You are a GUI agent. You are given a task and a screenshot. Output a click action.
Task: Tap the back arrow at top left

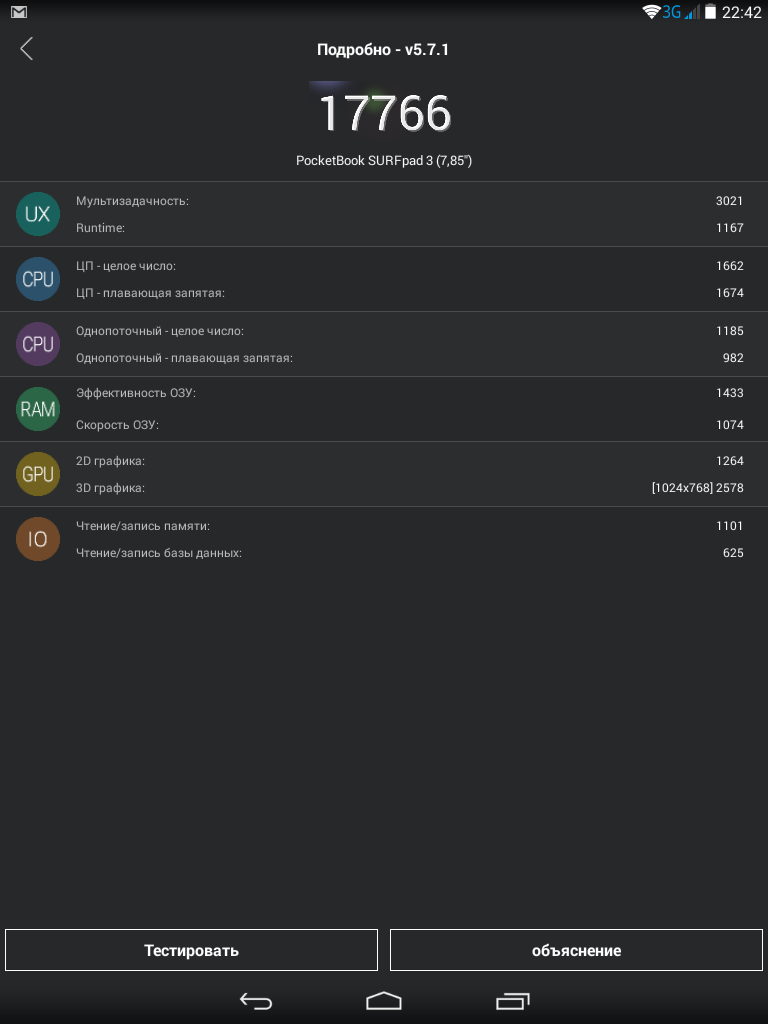pos(26,49)
